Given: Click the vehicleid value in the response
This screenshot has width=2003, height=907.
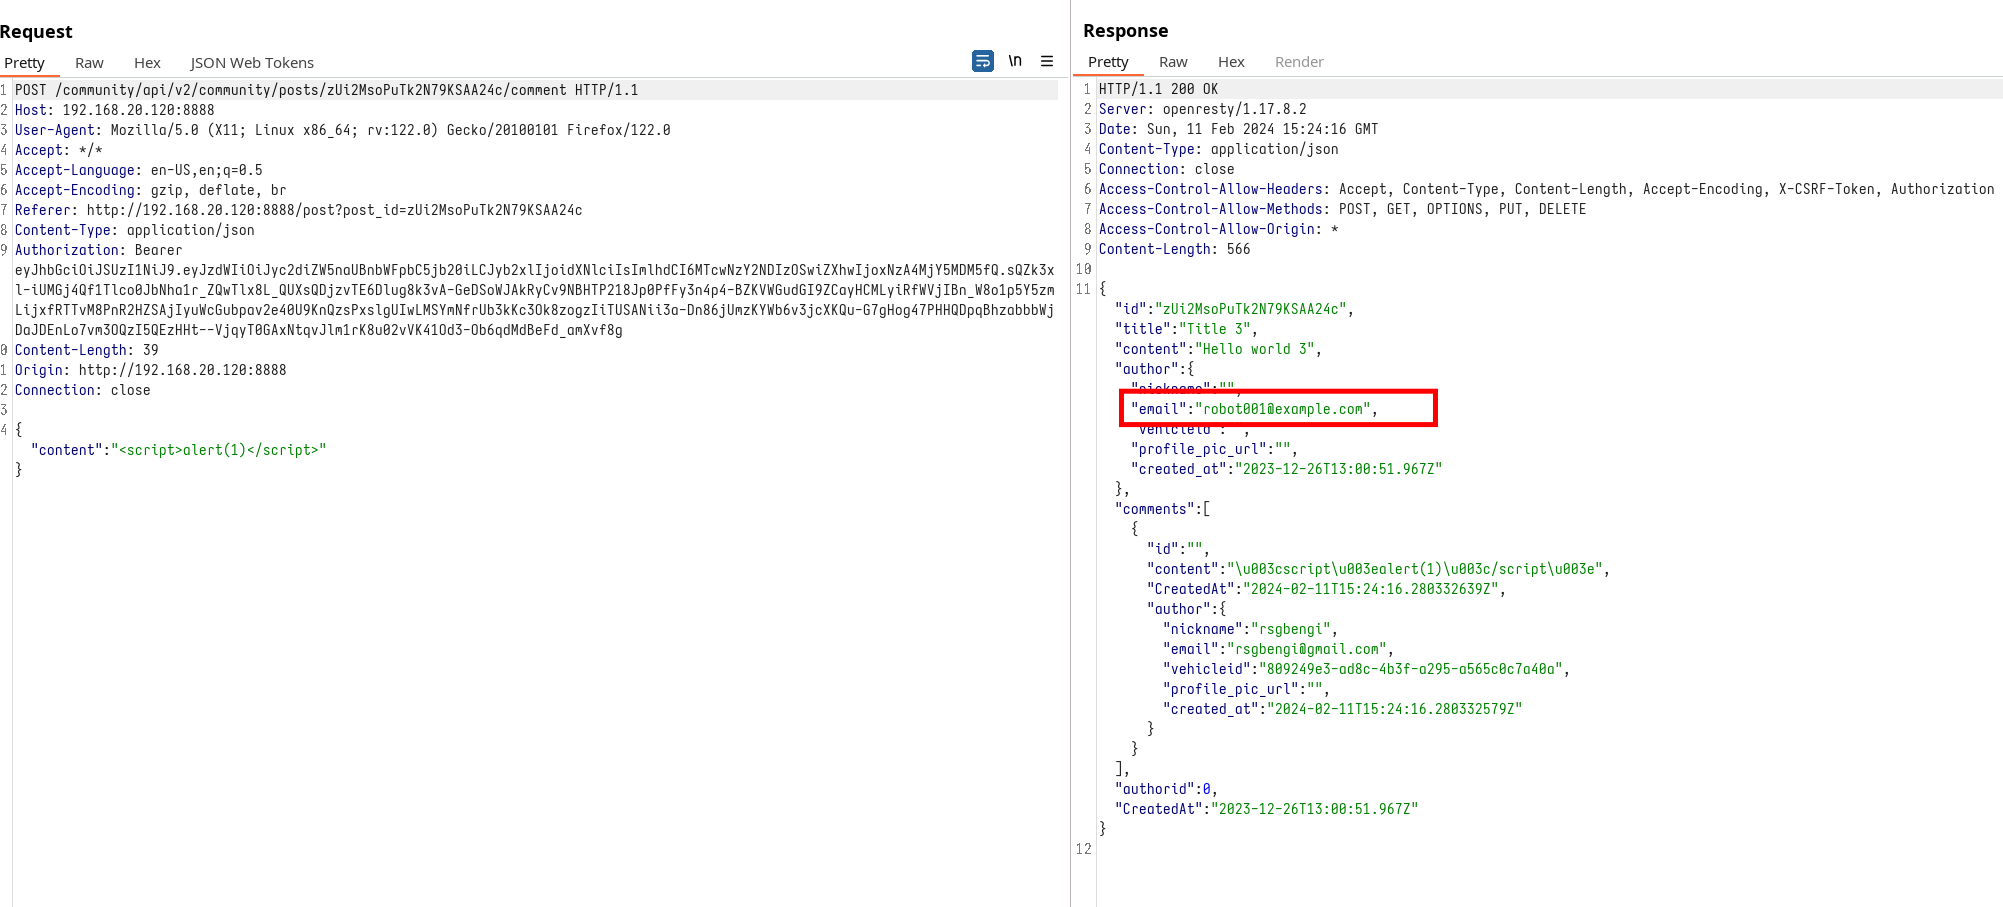Looking at the screenshot, I should click(1413, 669).
